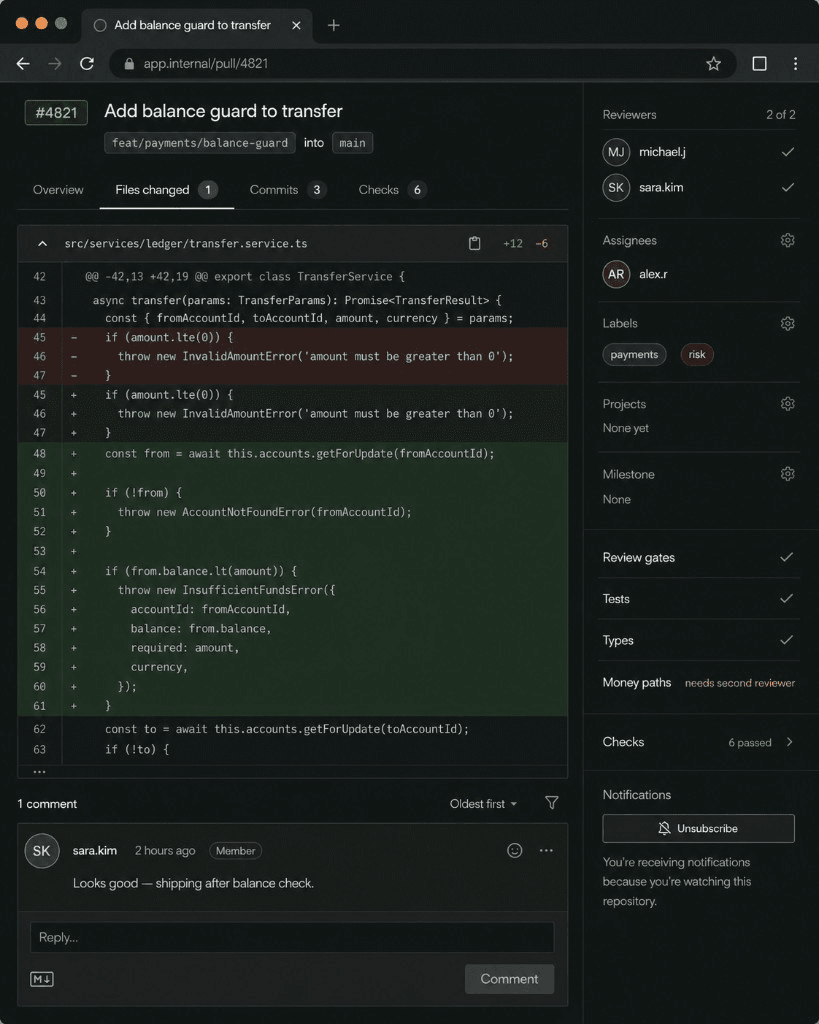
Task: Click the 'Tests' gate row
Action: 698,599
